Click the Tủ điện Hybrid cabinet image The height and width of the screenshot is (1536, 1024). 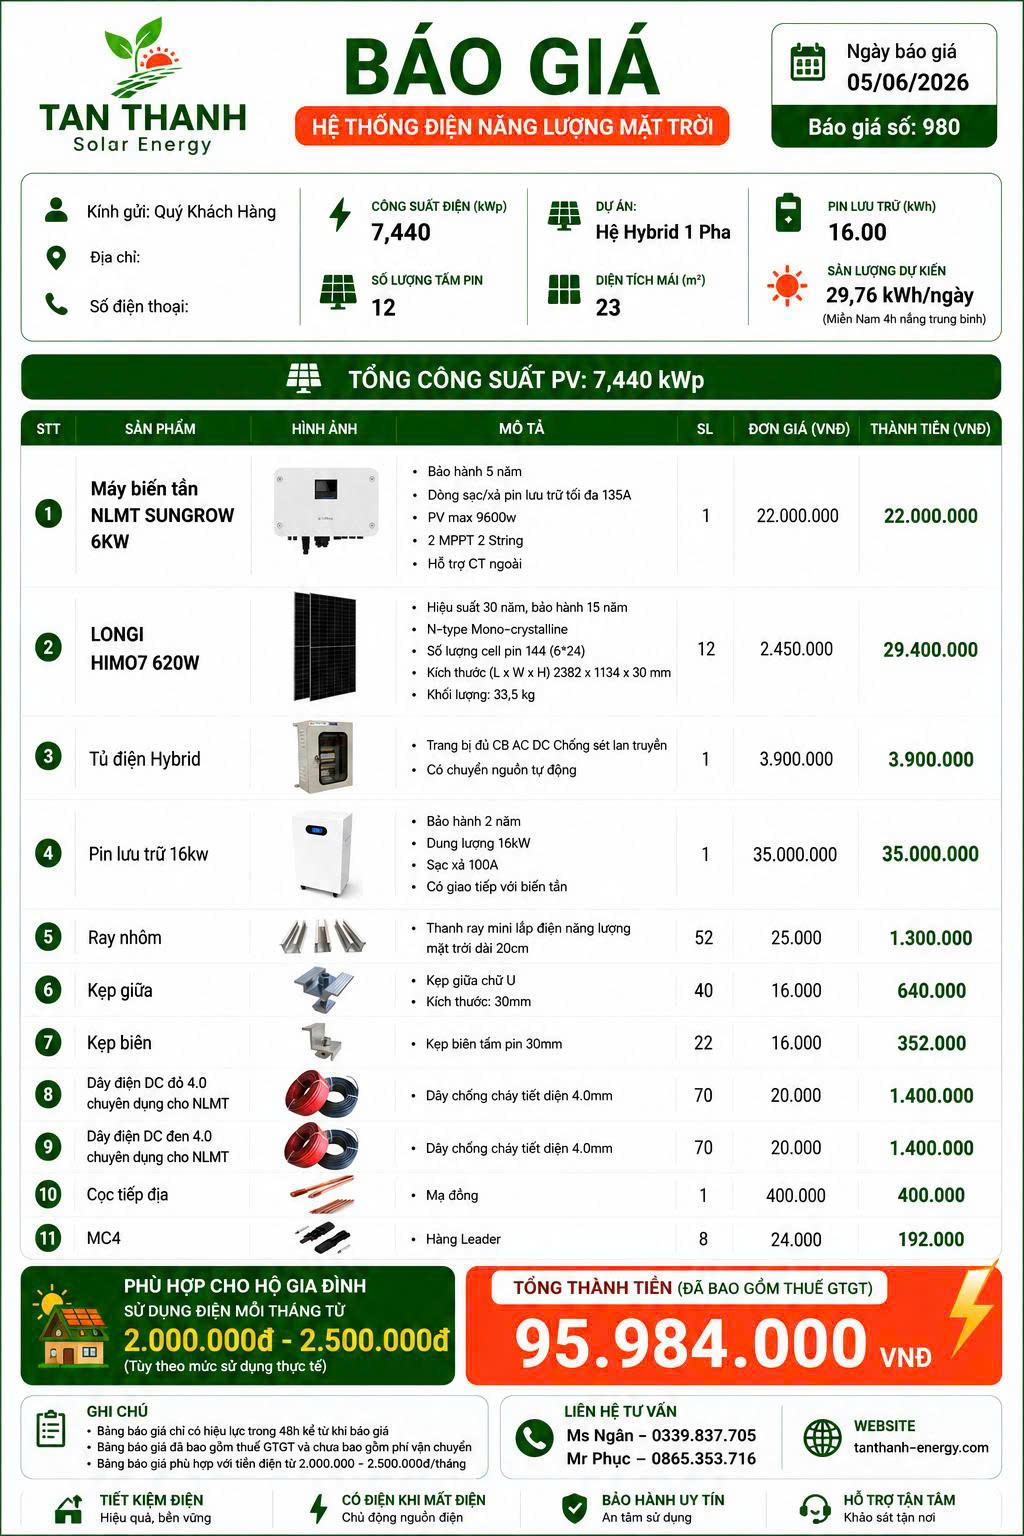[323, 756]
